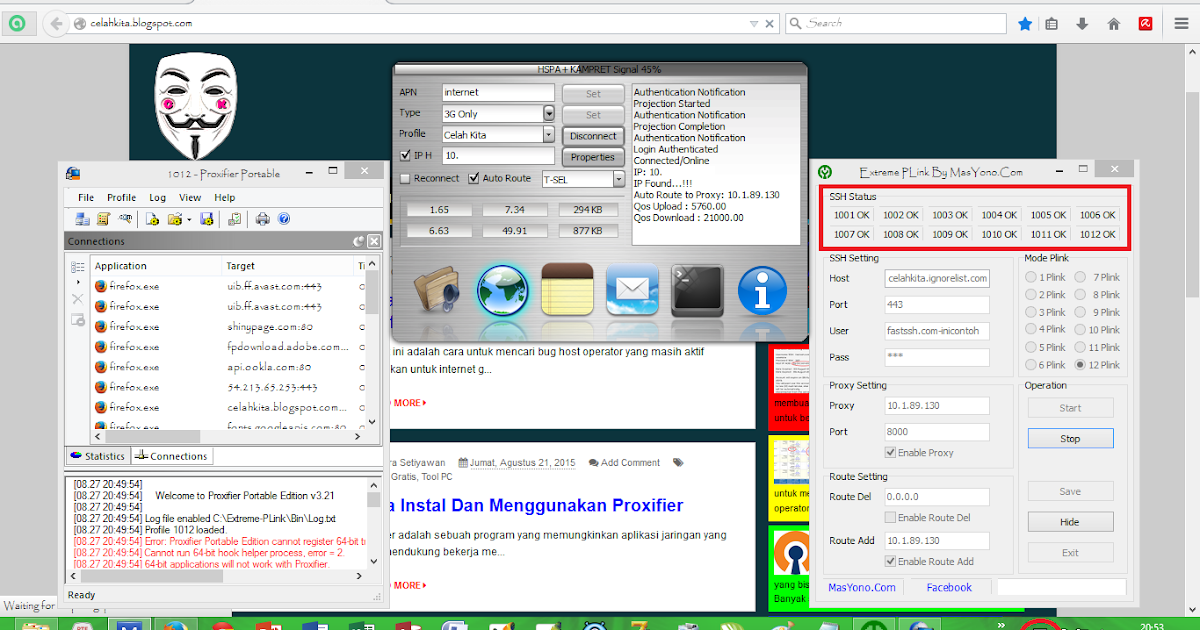Open Proxifier Profile menu

tap(122, 198)
